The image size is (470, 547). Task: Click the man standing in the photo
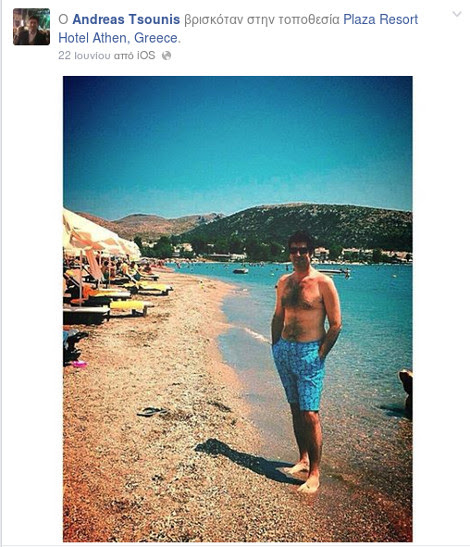pos(306,361)
